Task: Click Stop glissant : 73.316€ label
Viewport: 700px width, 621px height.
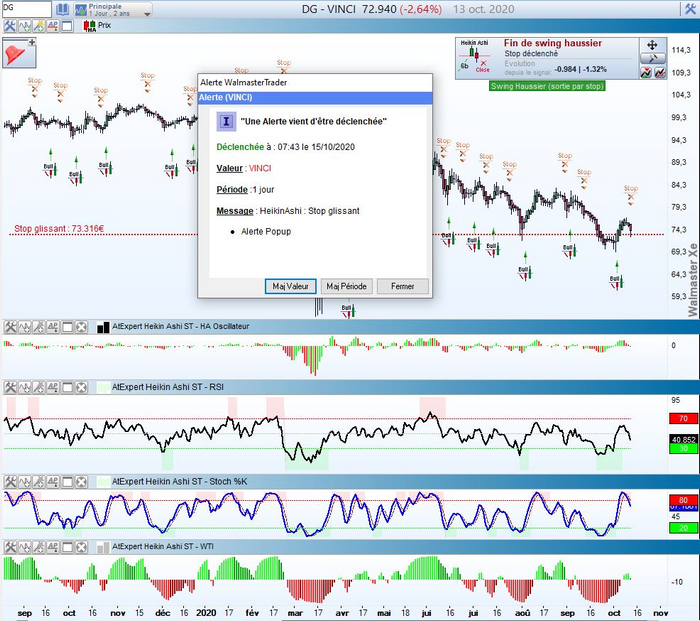Action: pos(59,229)
